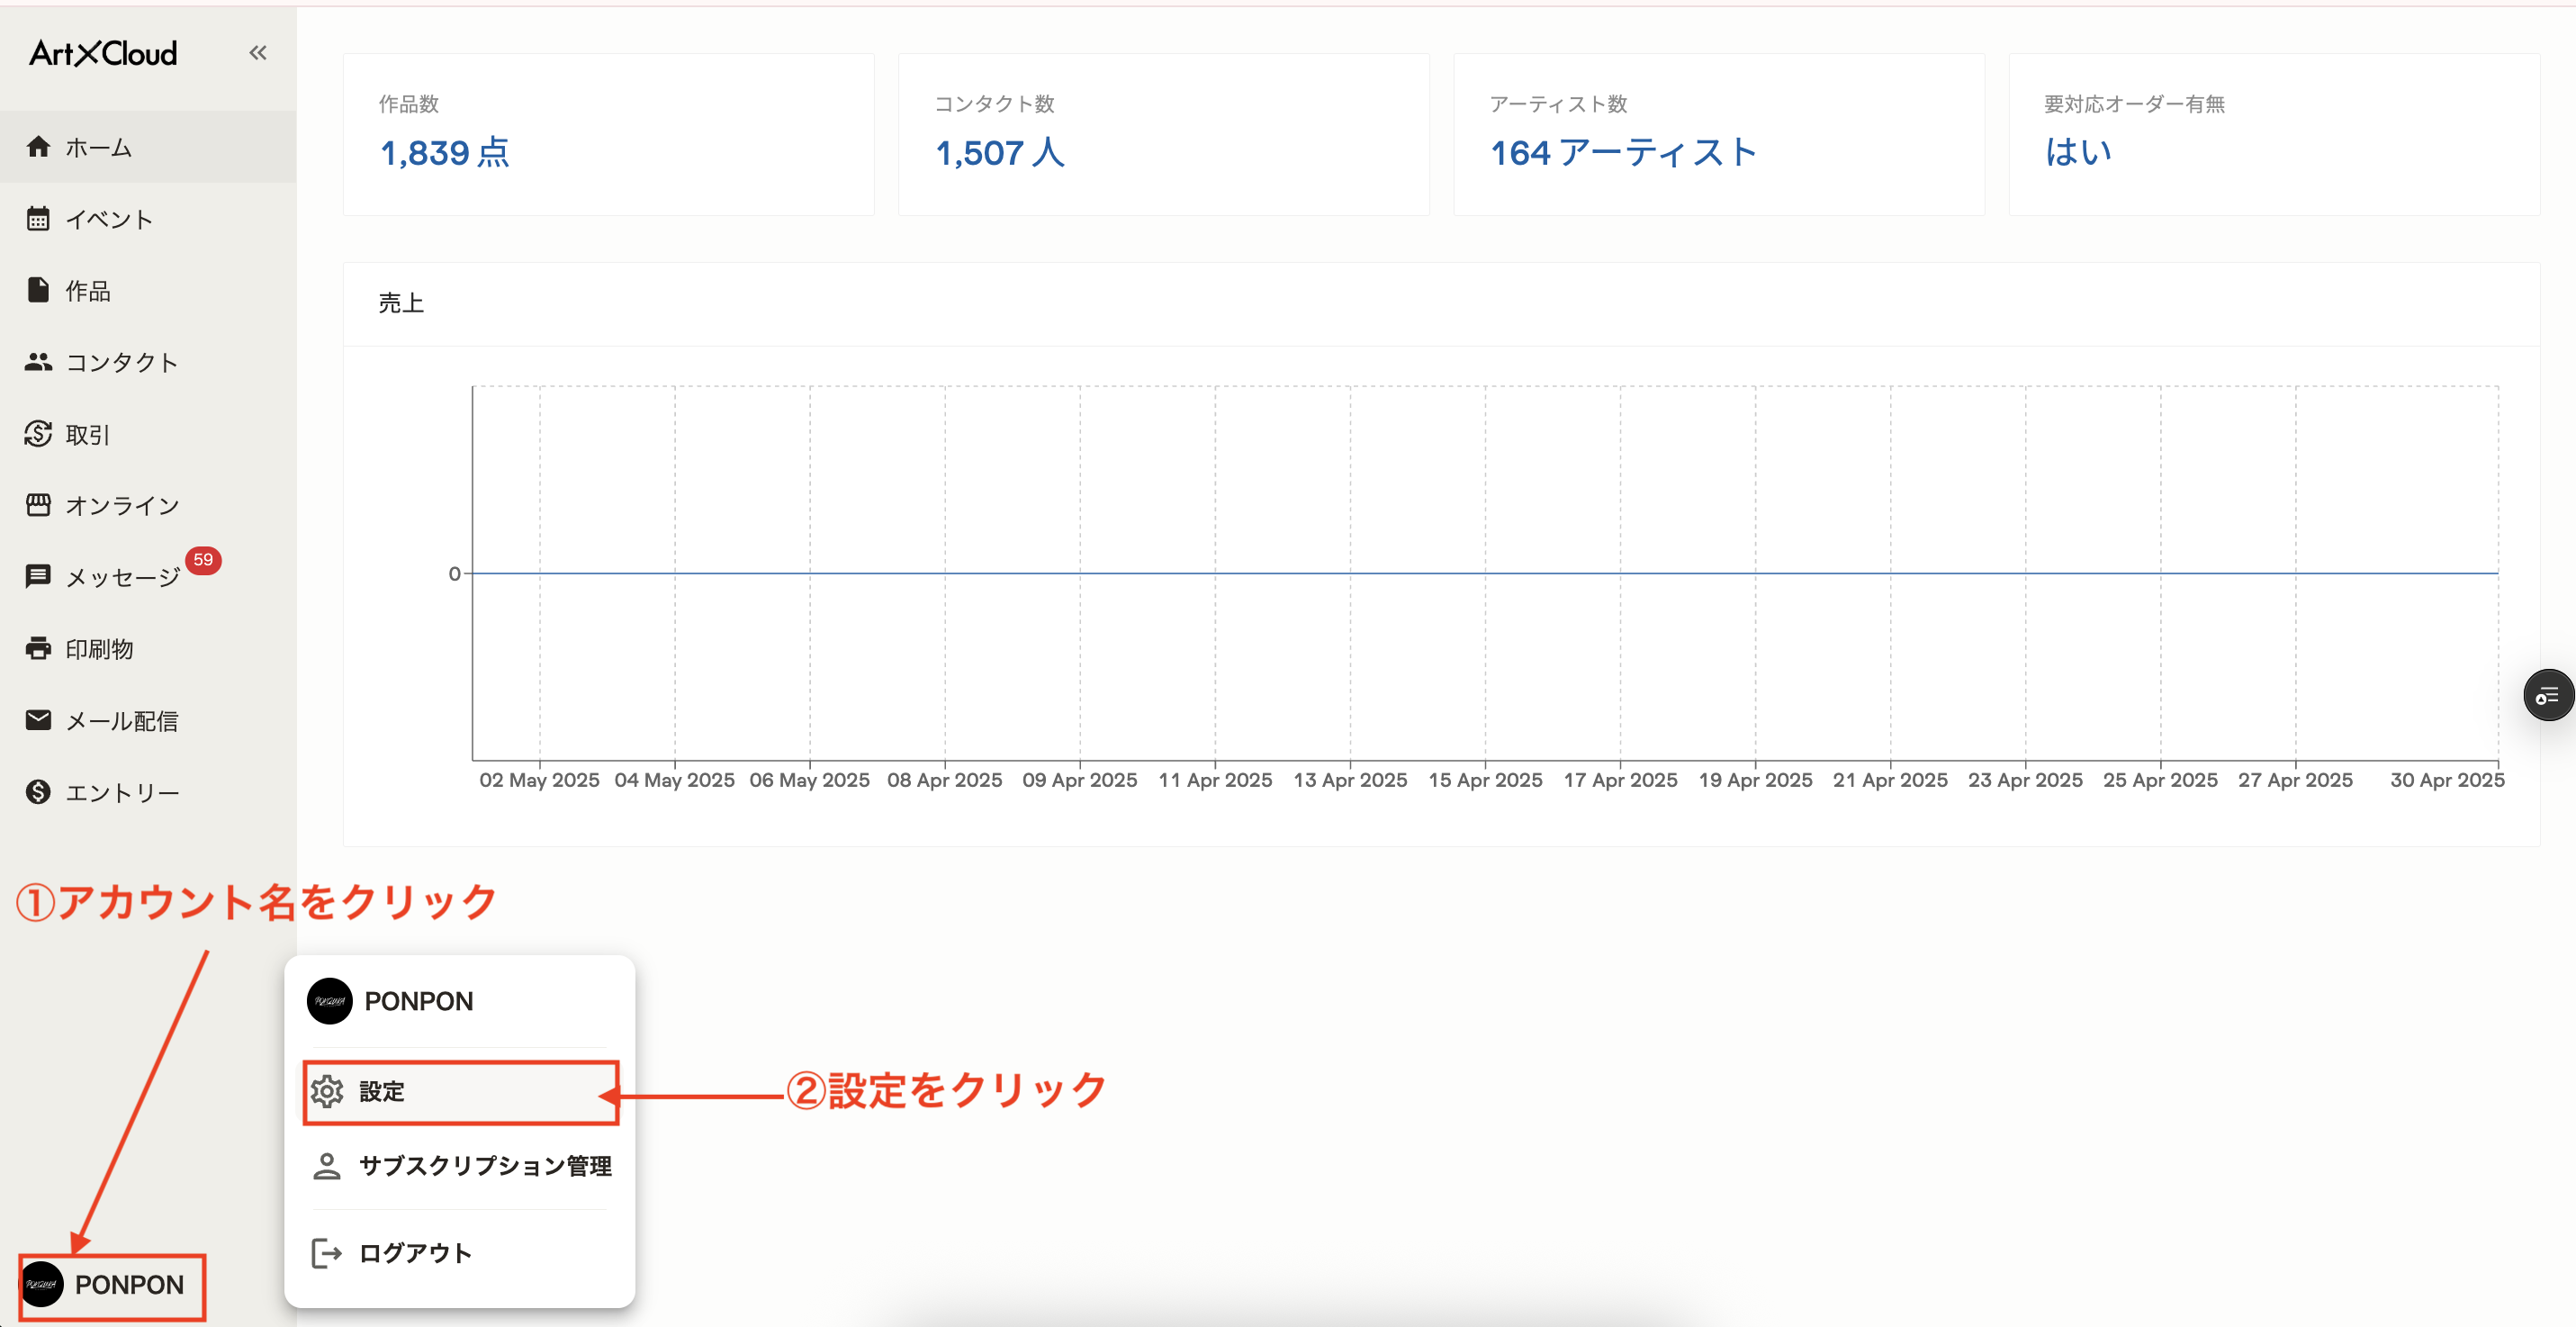
Task: Click the storefront icon for オンライン
Action: (38, 505)
